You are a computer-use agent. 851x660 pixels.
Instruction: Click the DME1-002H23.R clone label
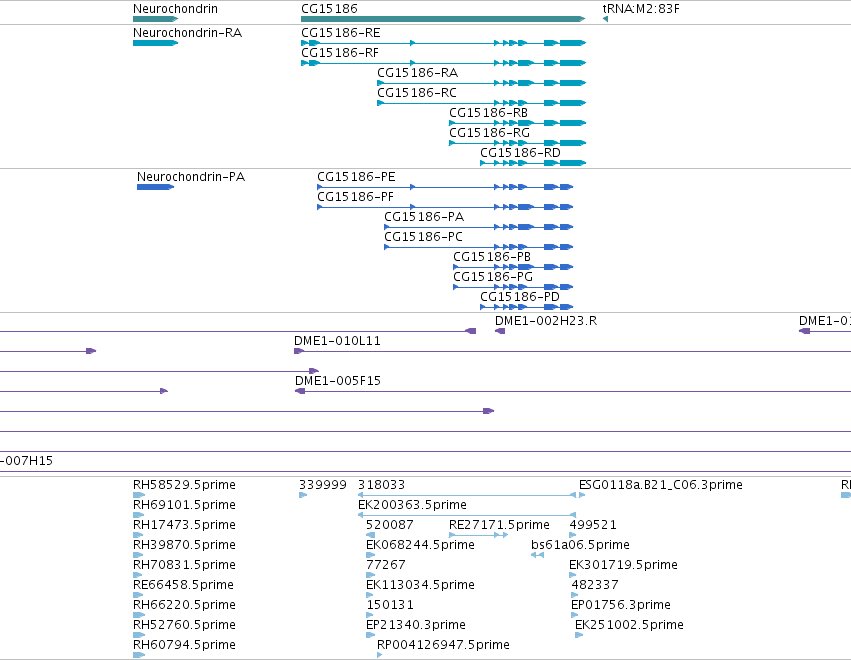[546, 321]
